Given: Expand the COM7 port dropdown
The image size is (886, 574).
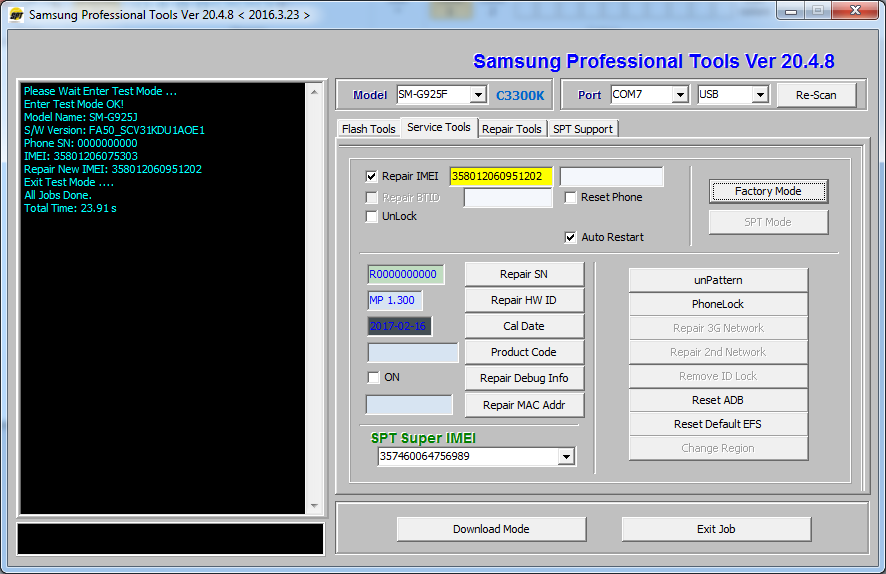Looking at the screenshot, I should [x=680, y=94].
